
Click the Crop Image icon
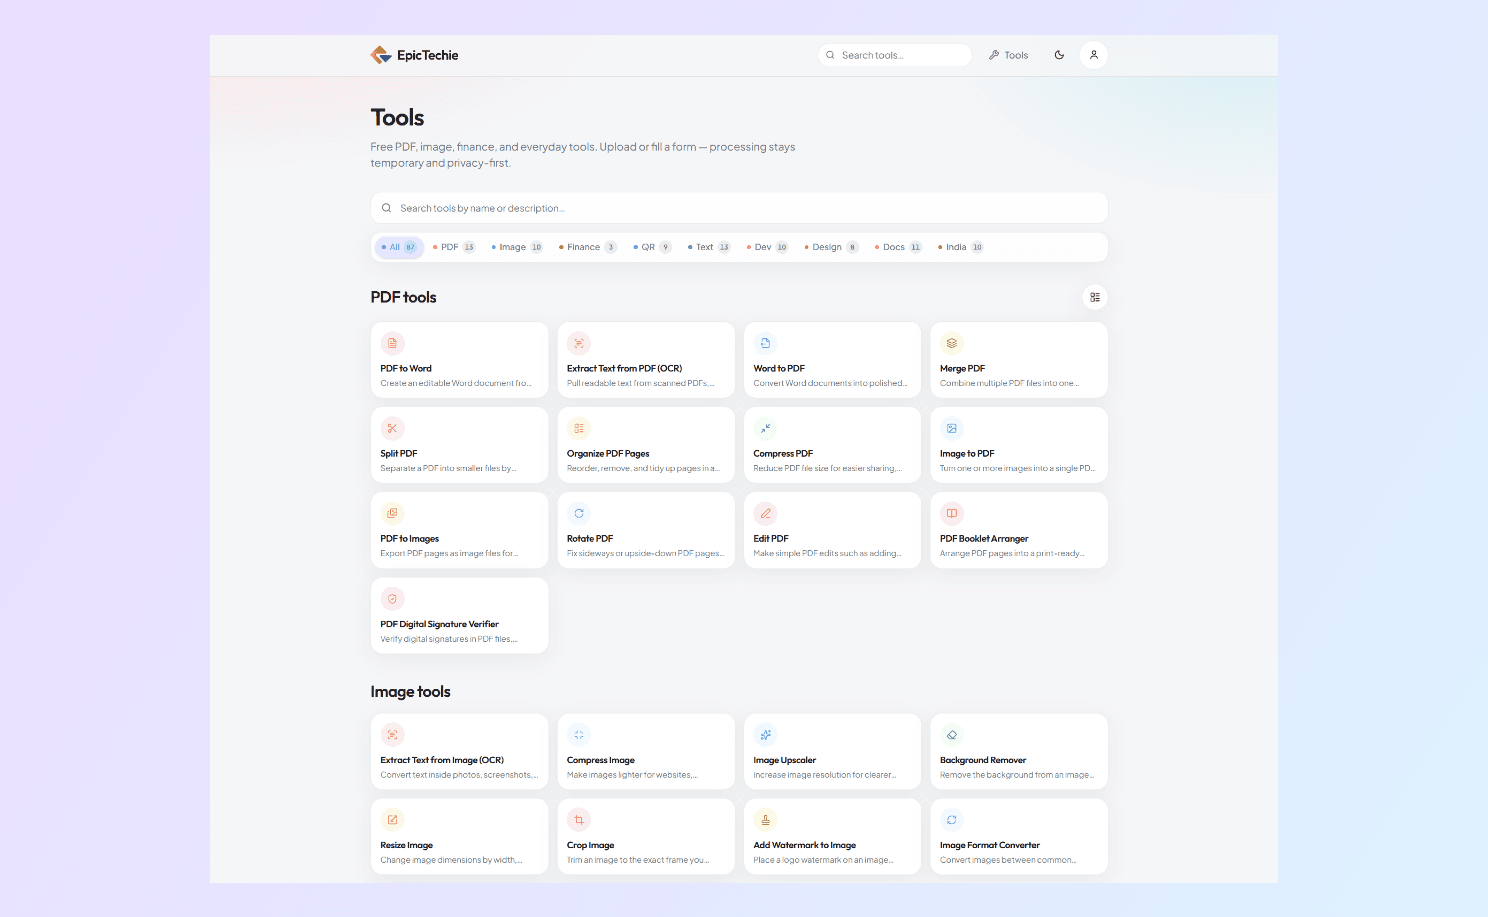(x=579, y=820)
